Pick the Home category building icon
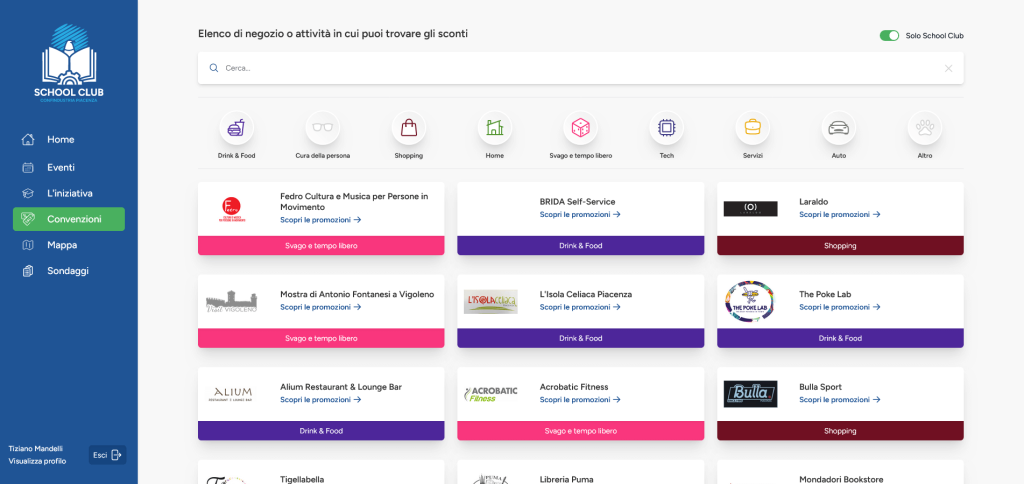The width and height of the screenshot is (1024, 484). [x=494, y=127]
